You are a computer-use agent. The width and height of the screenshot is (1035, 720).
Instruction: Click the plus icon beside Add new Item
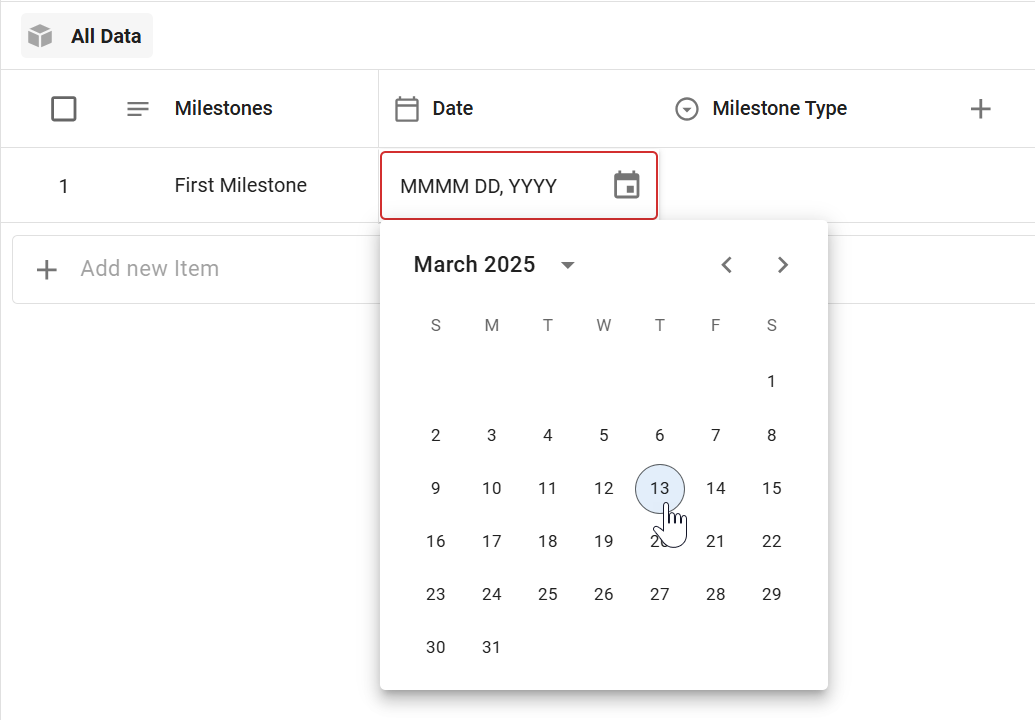[x=47, y=268]
